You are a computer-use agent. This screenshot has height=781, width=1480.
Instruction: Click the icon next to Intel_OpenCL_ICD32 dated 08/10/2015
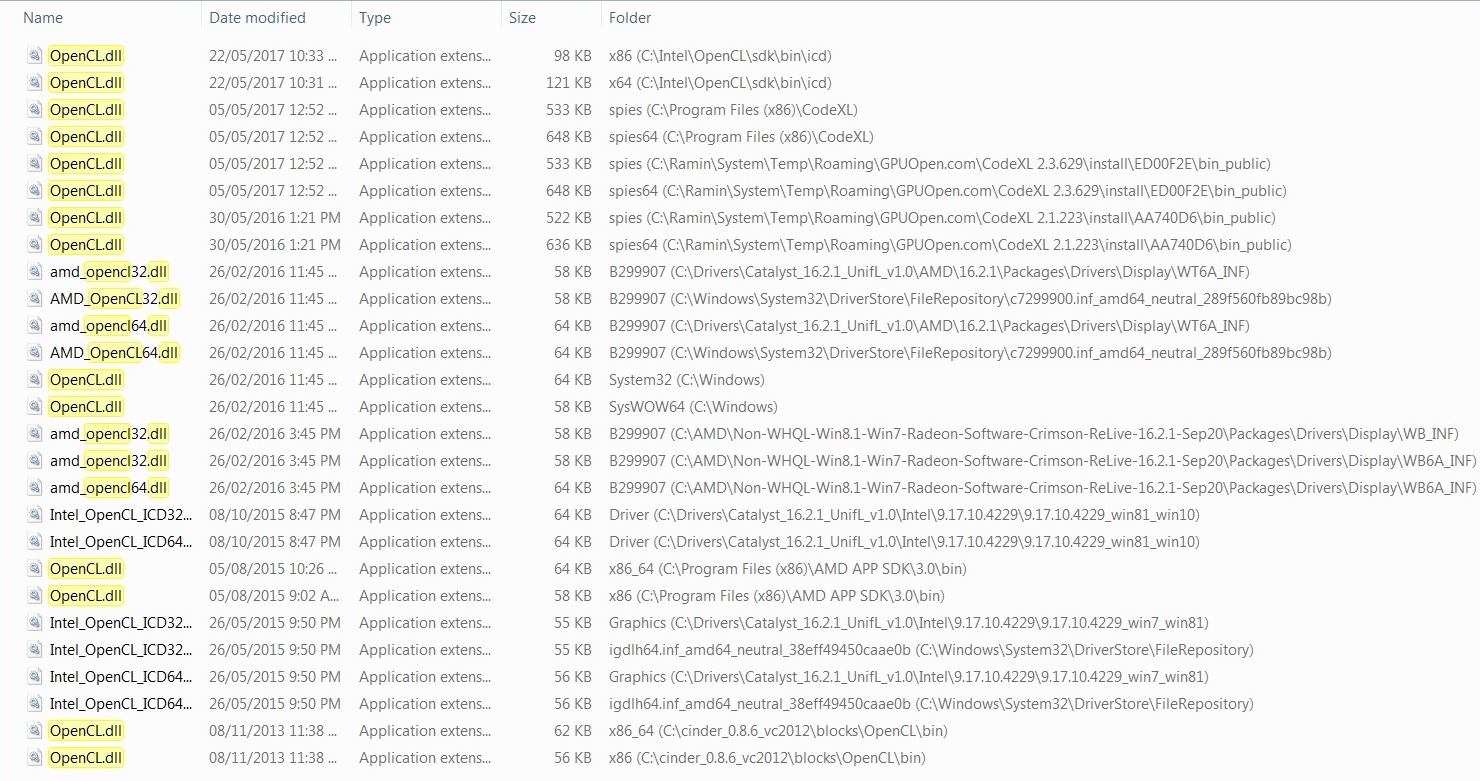(x=34, y=514)
